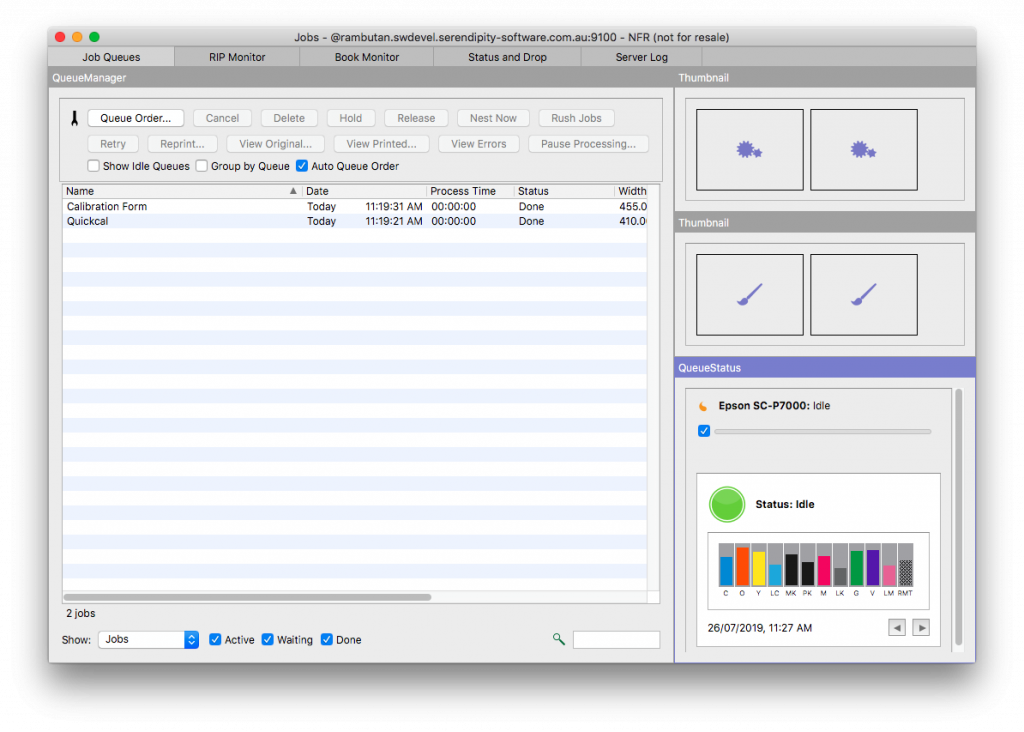Screen dimensions: 1024x732
Task: Click the flame icon beside Epson SC-P7000
Action: 705,405
